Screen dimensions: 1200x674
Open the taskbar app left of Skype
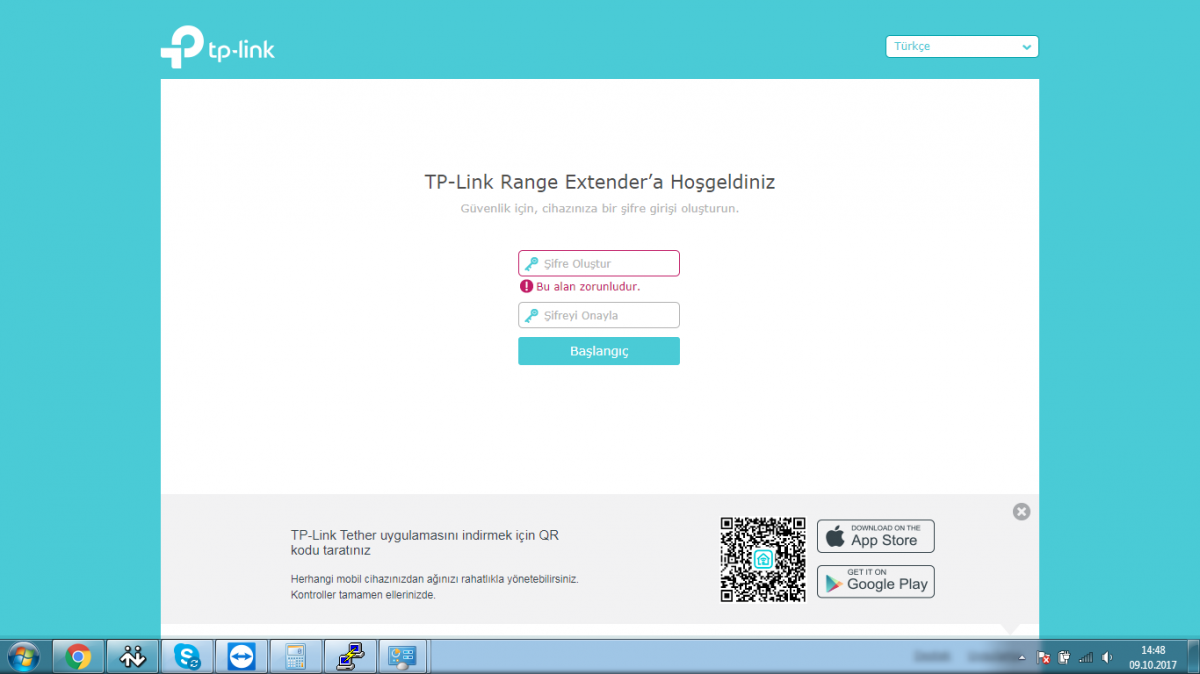click(133, 657)
